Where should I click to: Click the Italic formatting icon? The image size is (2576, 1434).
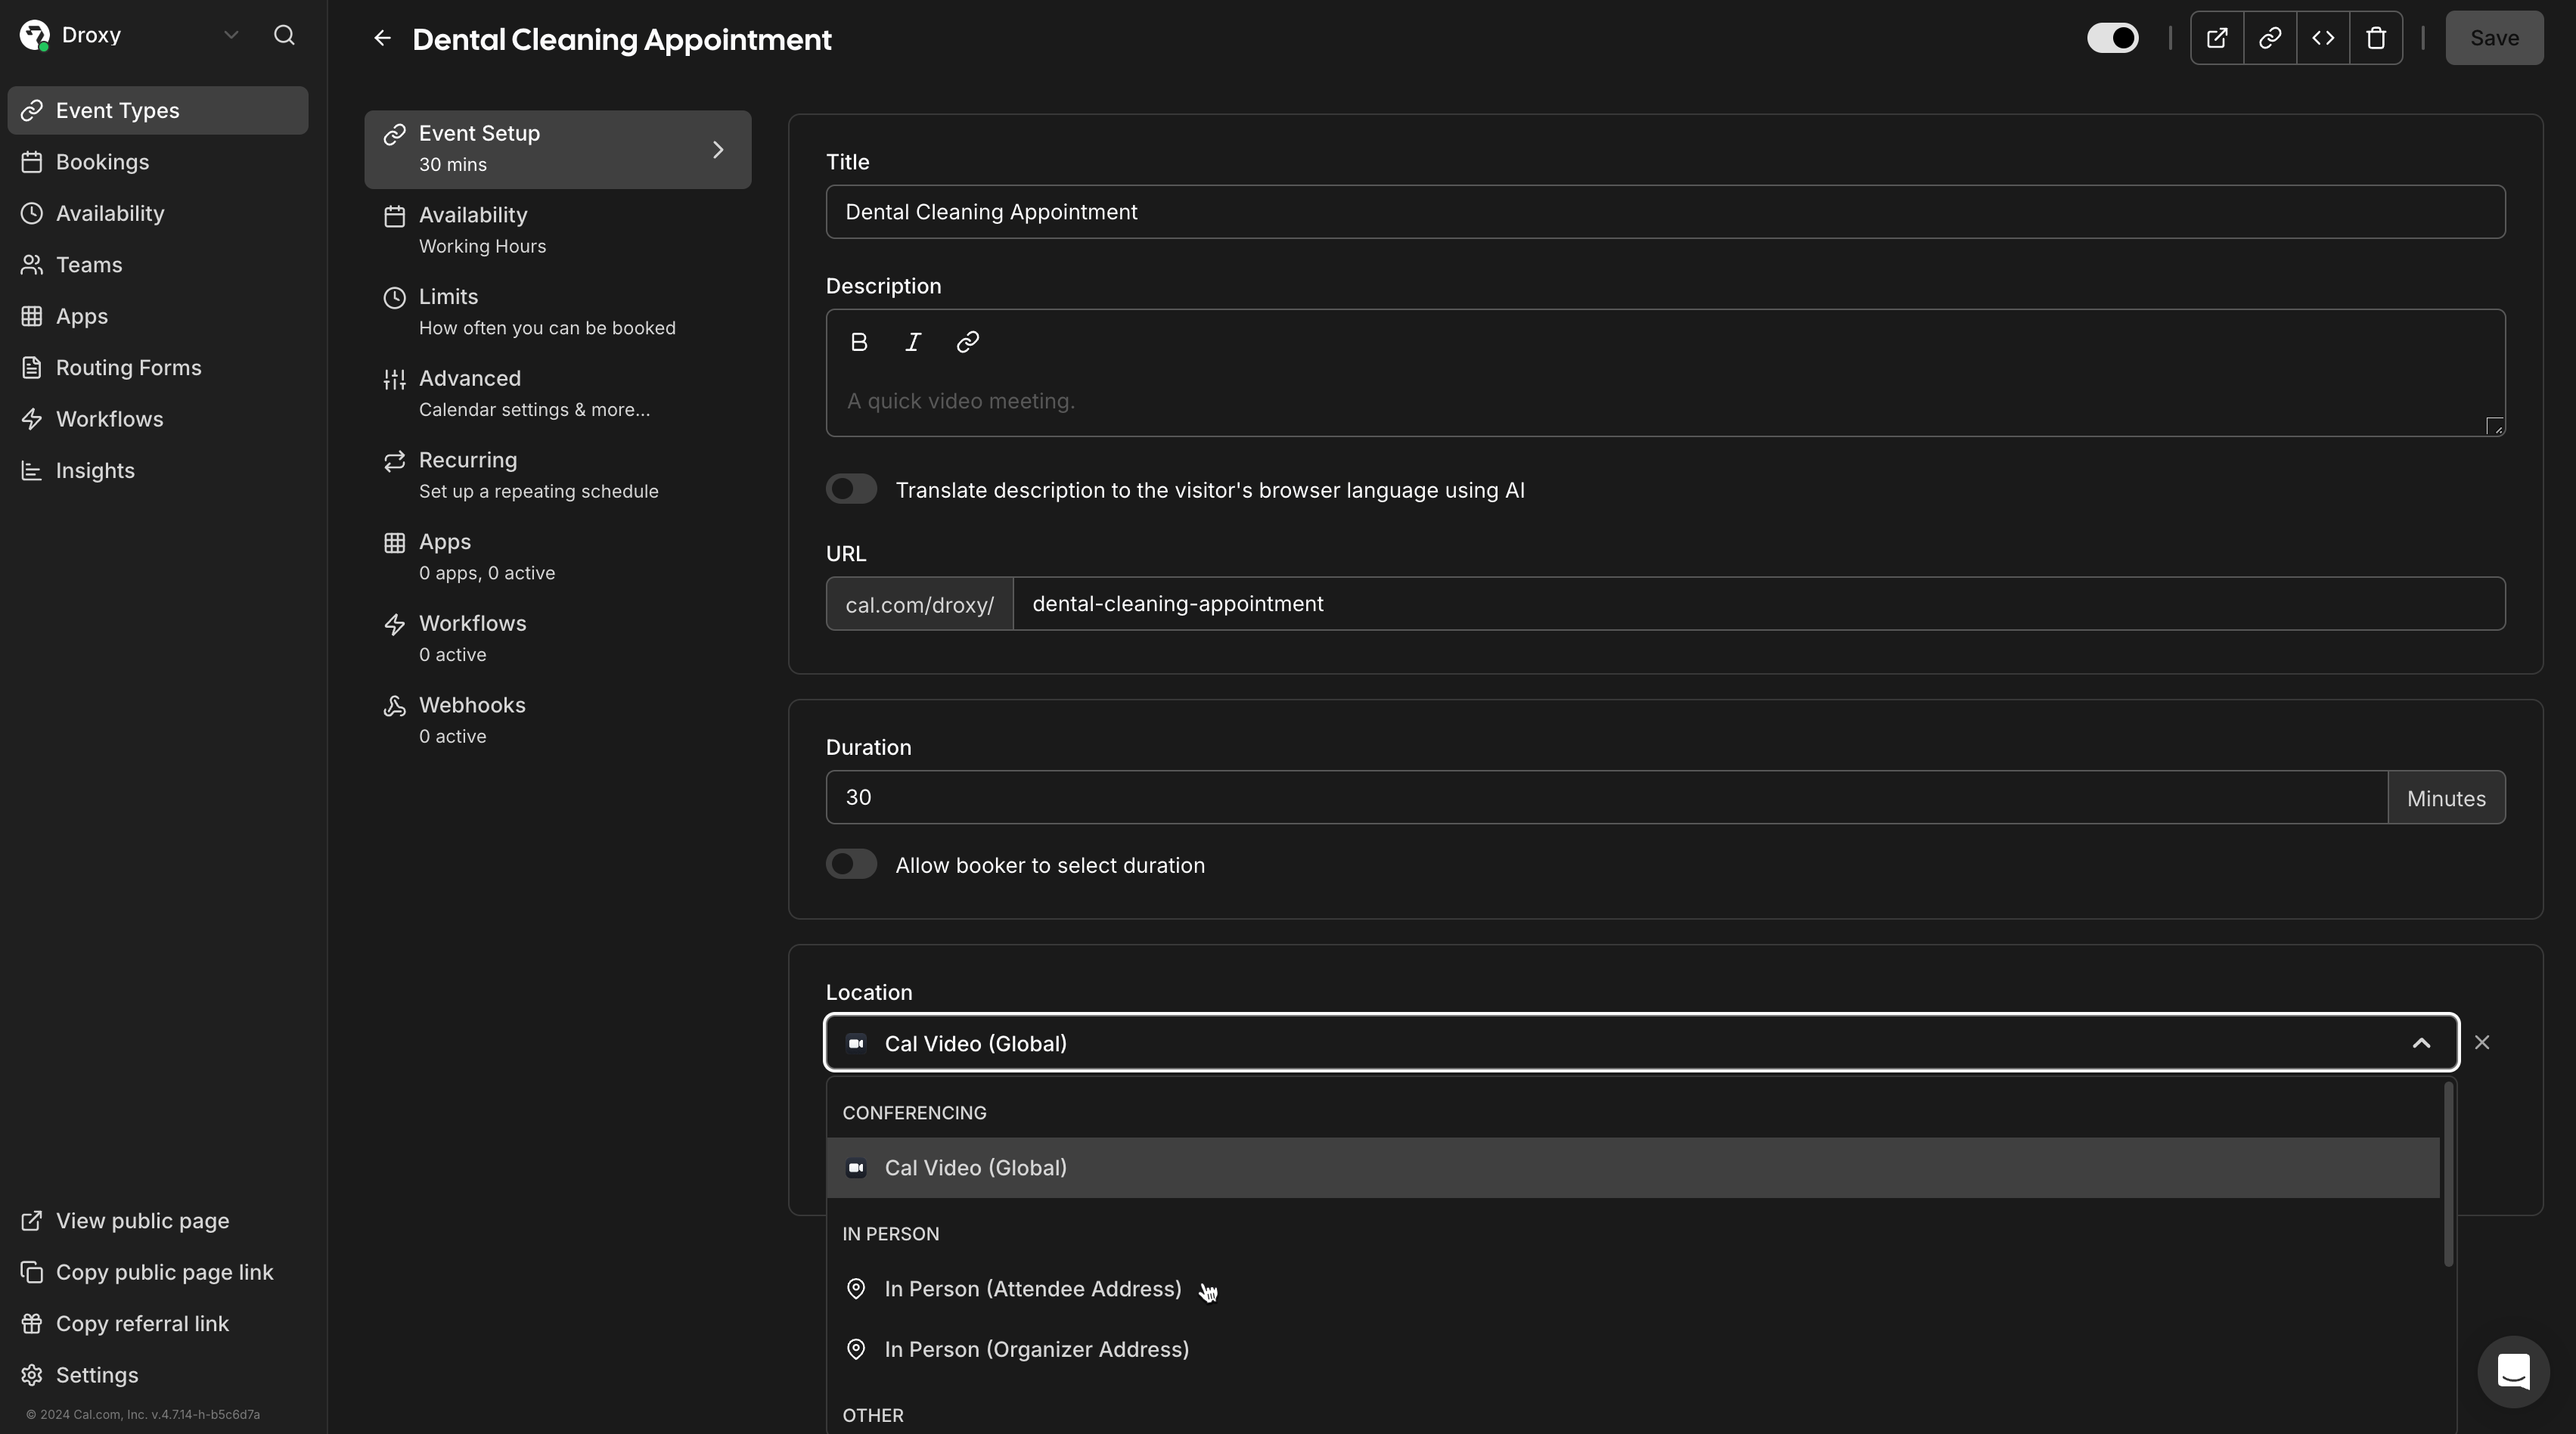(912, 342)
